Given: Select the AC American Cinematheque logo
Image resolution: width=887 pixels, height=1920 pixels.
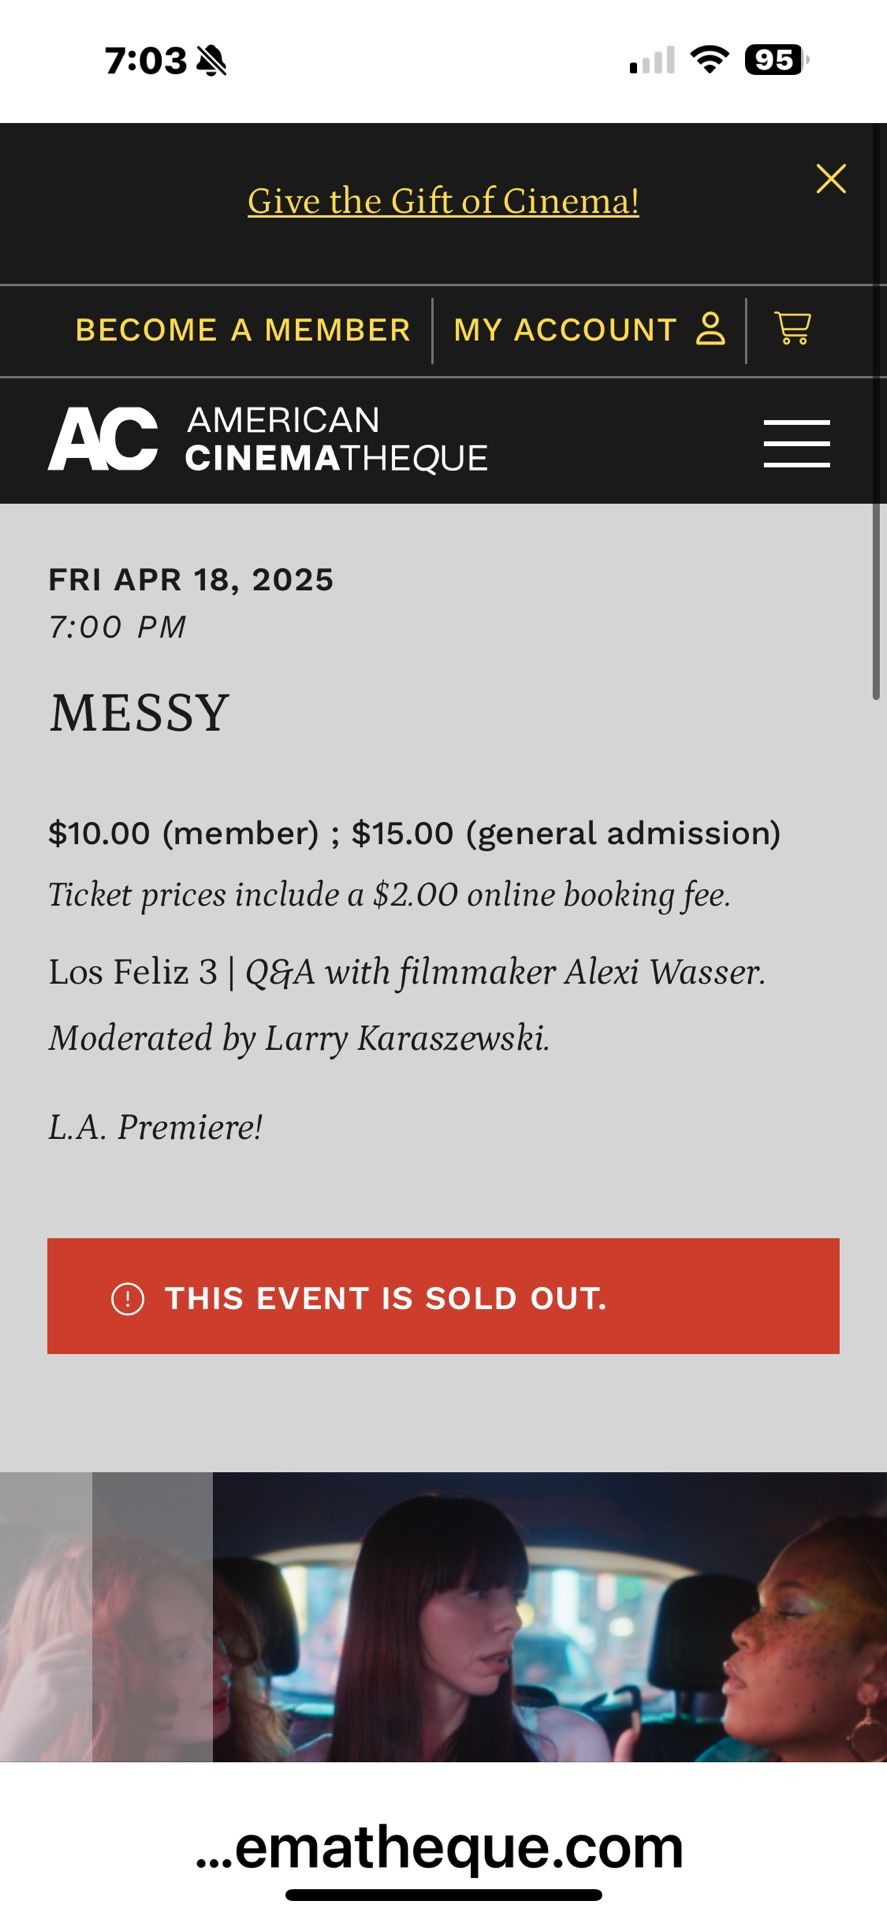Looking at the screenshot, I should tap(266, 440).
